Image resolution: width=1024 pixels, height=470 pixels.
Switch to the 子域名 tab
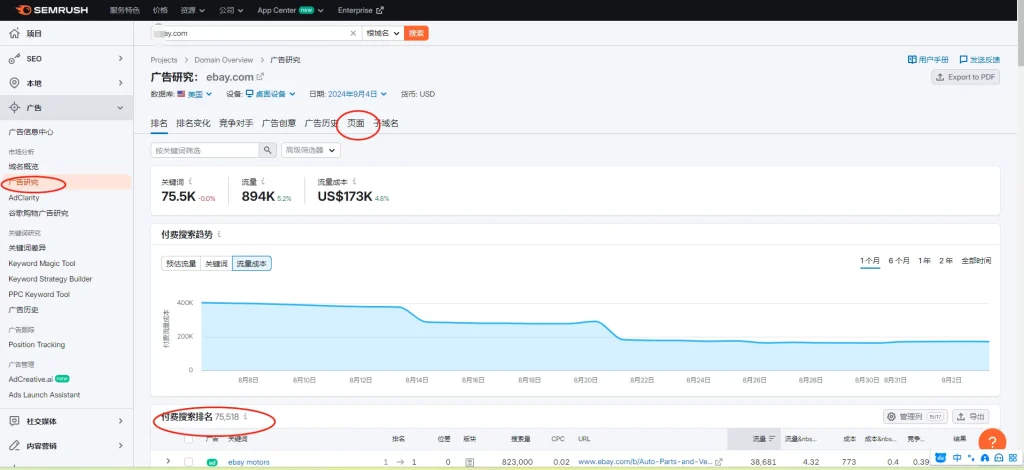point(386,123)
